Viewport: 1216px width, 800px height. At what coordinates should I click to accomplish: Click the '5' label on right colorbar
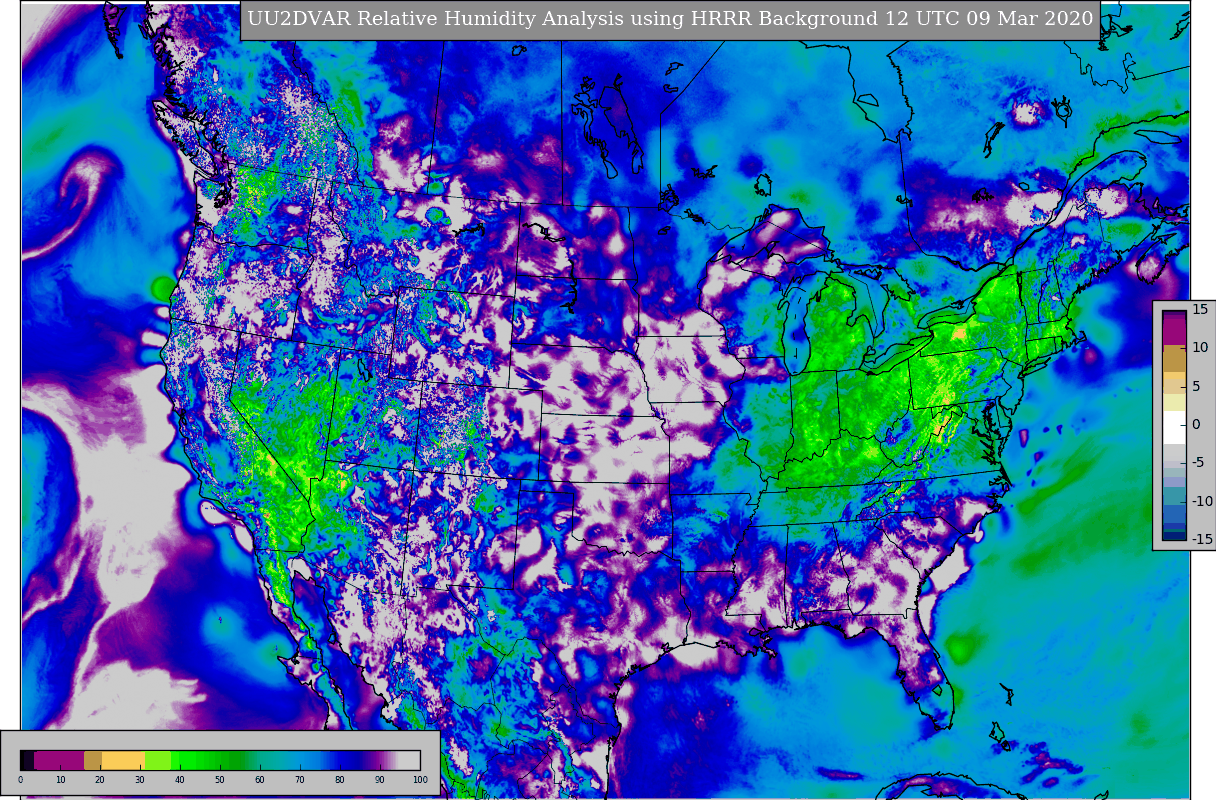pyautogui.click(x=1196, y=386)
